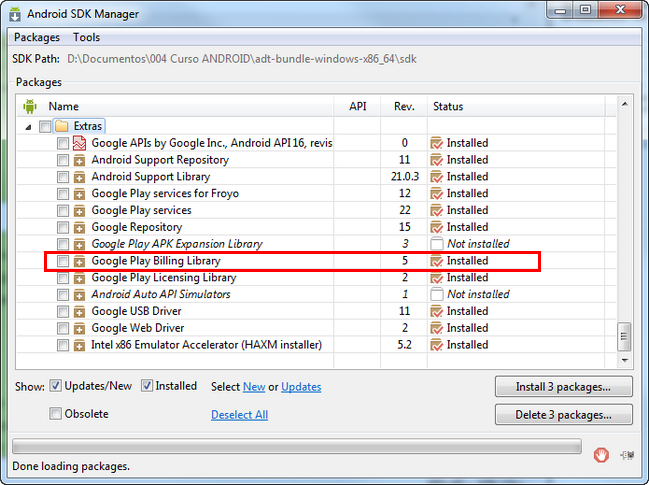
Task: Click the SDK Path value text
Action: coord(242,59)
